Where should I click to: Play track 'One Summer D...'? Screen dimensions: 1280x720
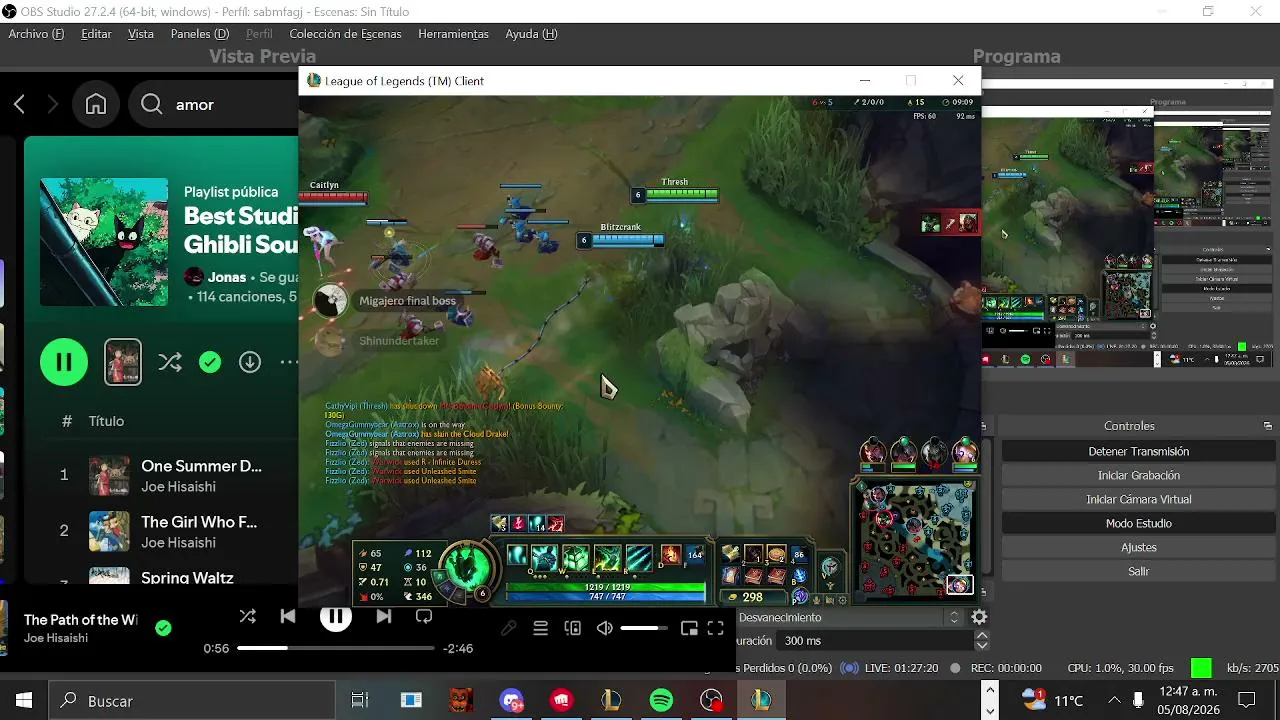201,466
